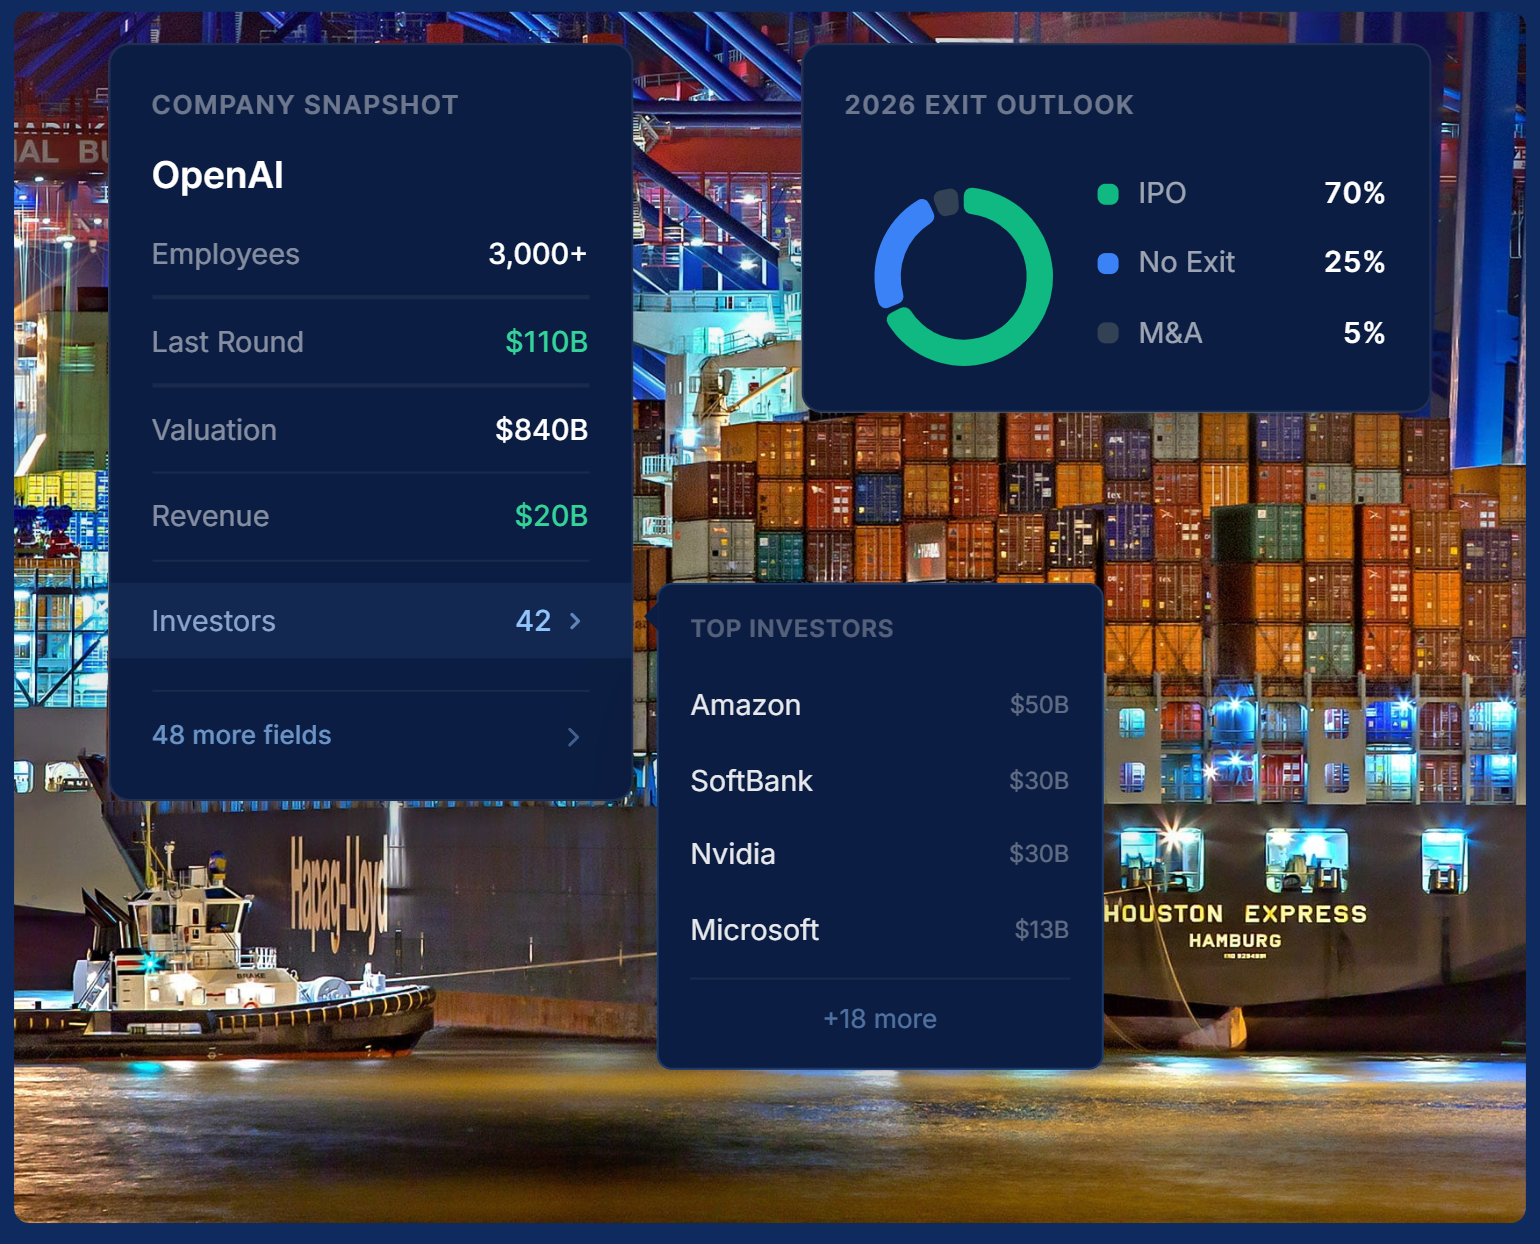Screen dimensions: 1540x1244
Task: Click the OpenAI company name
Action: 218,175
